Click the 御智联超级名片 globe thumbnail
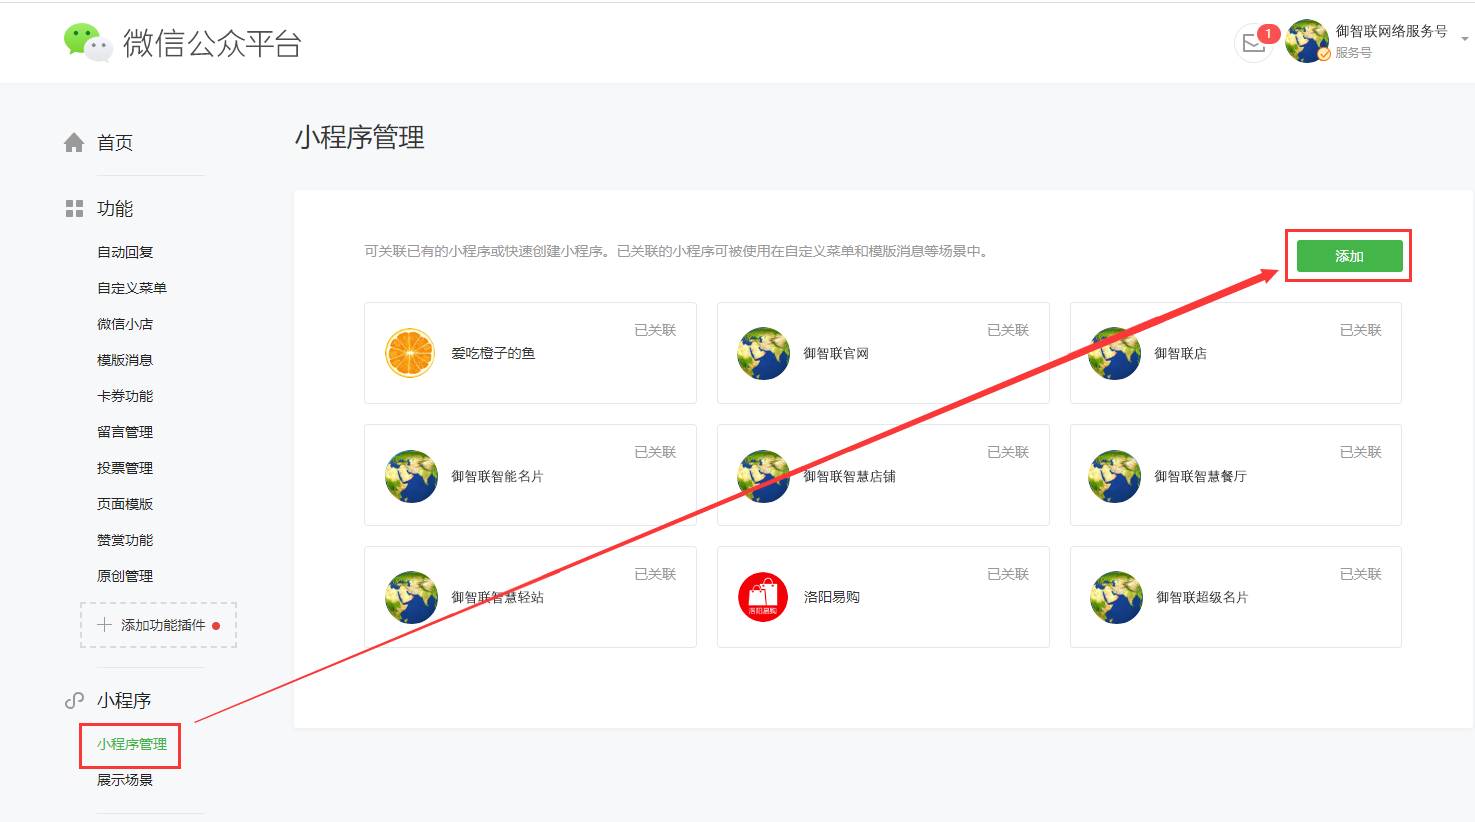1475x822 pixels. pyautogui.click(x=1116, y=597)
